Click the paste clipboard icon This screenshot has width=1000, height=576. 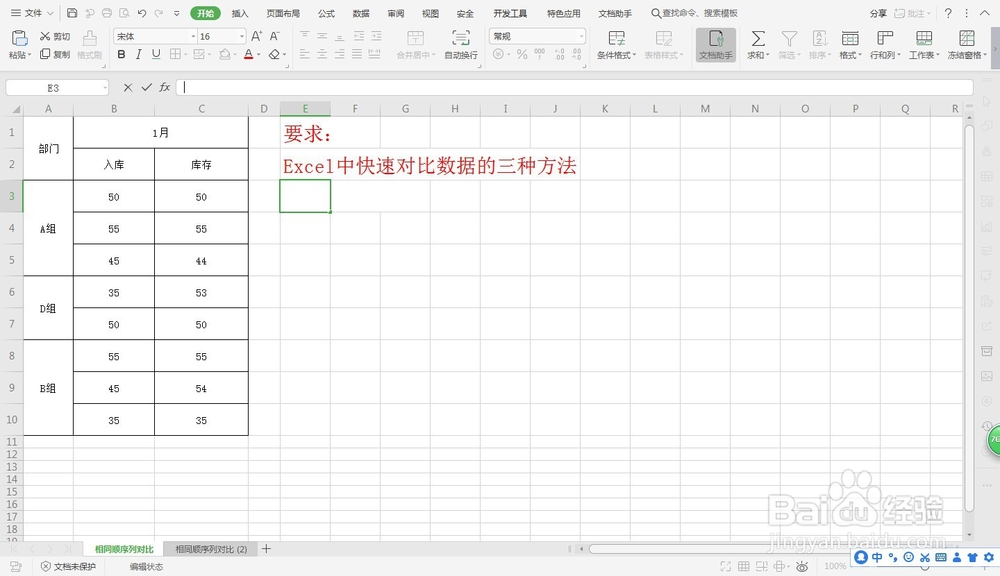coord(20,38)
